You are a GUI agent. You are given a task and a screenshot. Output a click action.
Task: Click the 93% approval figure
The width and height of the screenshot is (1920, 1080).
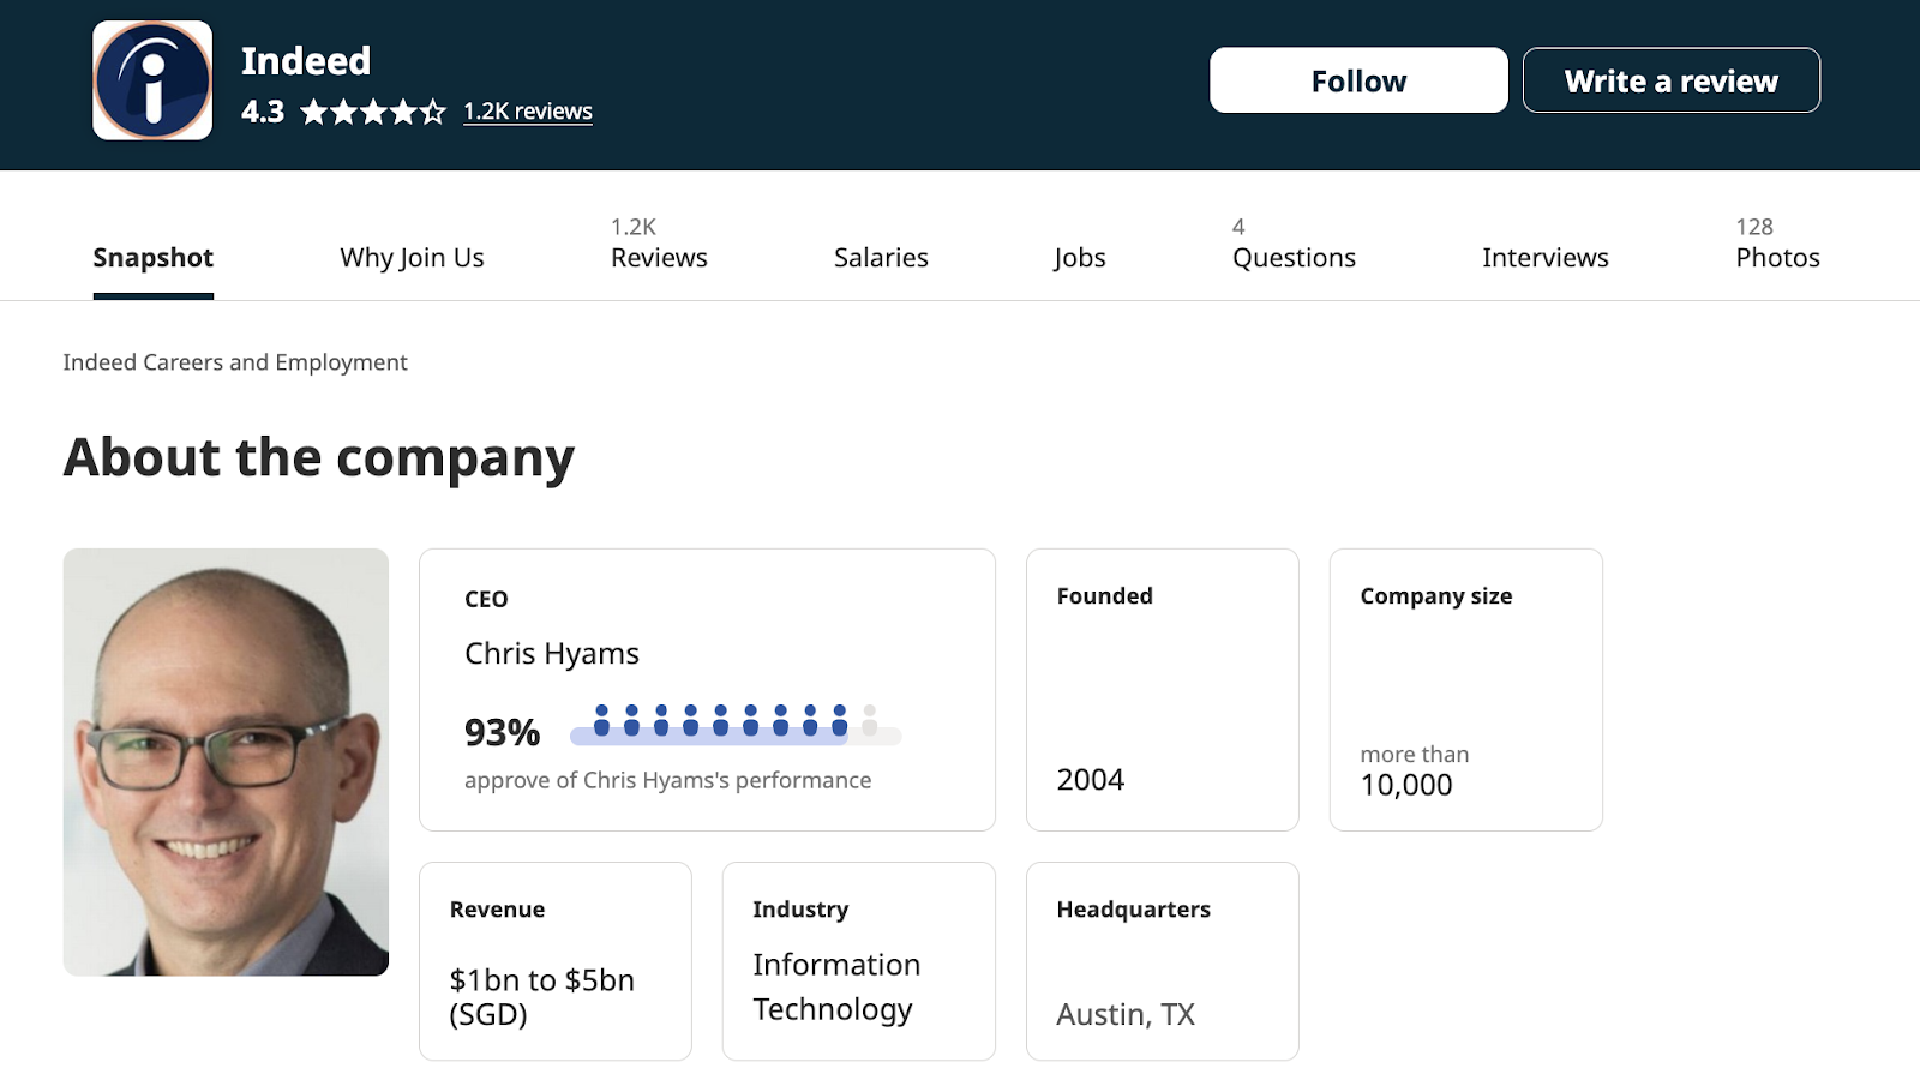click(x=502, y=732)
